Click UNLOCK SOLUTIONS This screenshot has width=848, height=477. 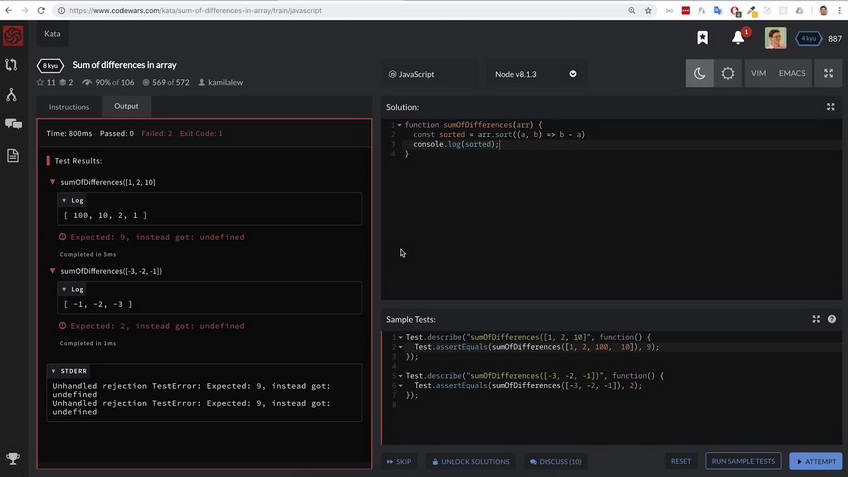[x=471, y=461]
